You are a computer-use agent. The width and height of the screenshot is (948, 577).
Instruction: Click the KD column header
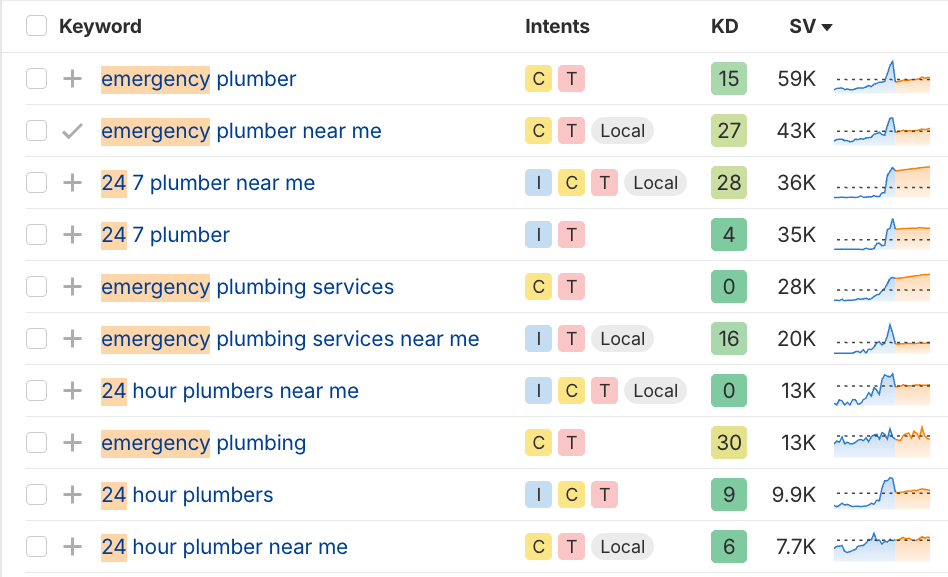point(722,27)
